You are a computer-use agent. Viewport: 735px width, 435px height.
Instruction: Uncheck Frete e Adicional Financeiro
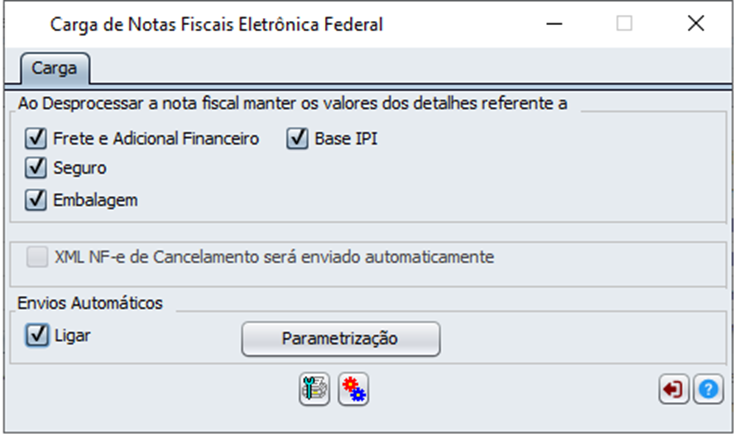[x=36, y=138]
